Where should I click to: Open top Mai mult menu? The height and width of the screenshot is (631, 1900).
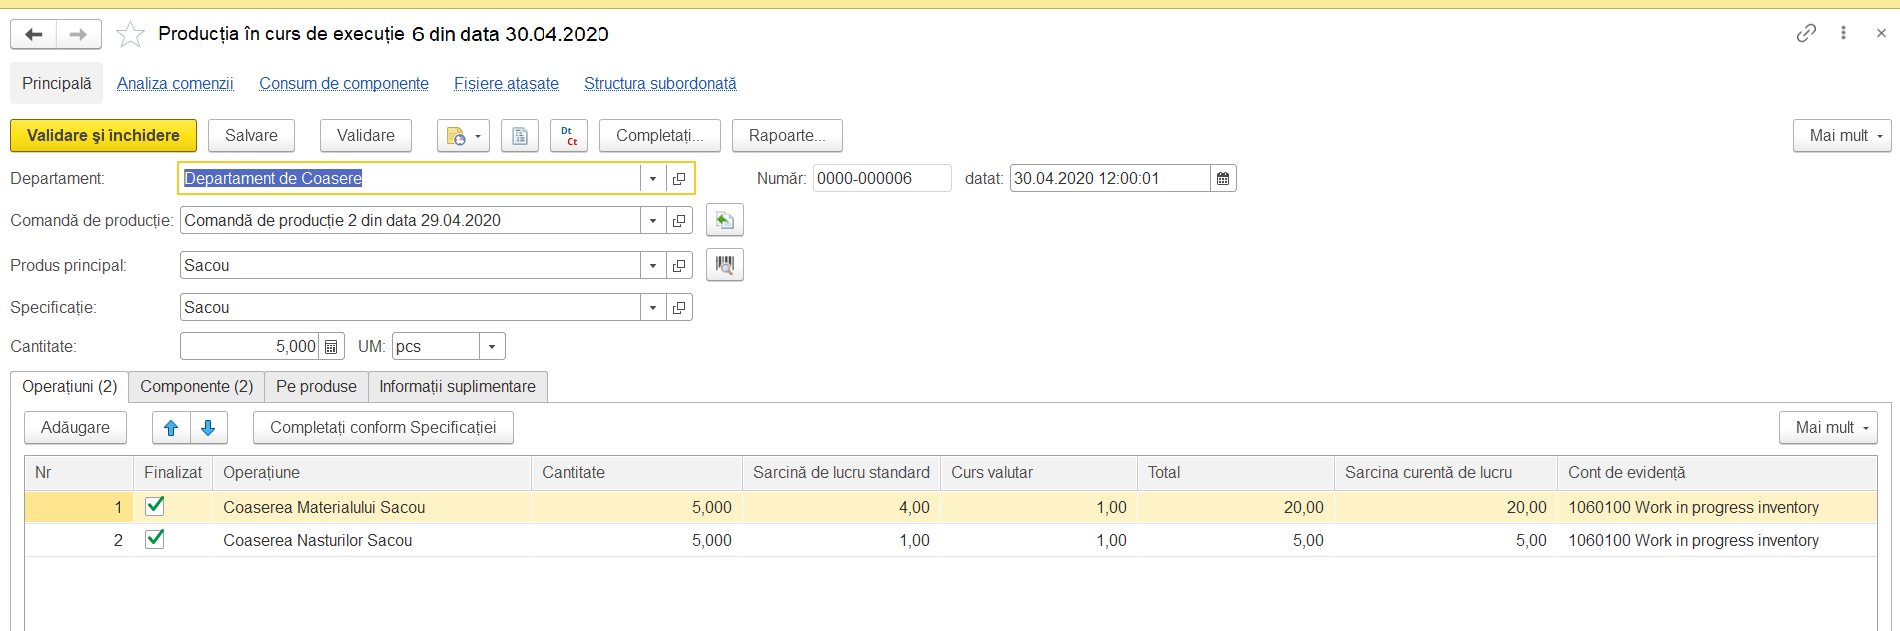tap(1842, 136)
